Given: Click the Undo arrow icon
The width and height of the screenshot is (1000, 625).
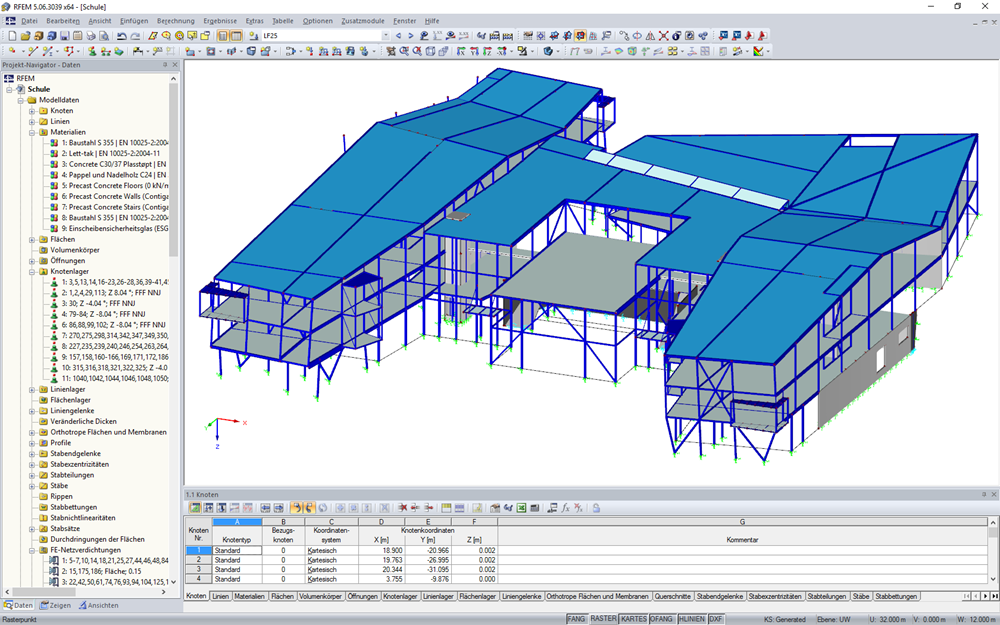Looking at the screenshot, I should (x=120, y=37).
